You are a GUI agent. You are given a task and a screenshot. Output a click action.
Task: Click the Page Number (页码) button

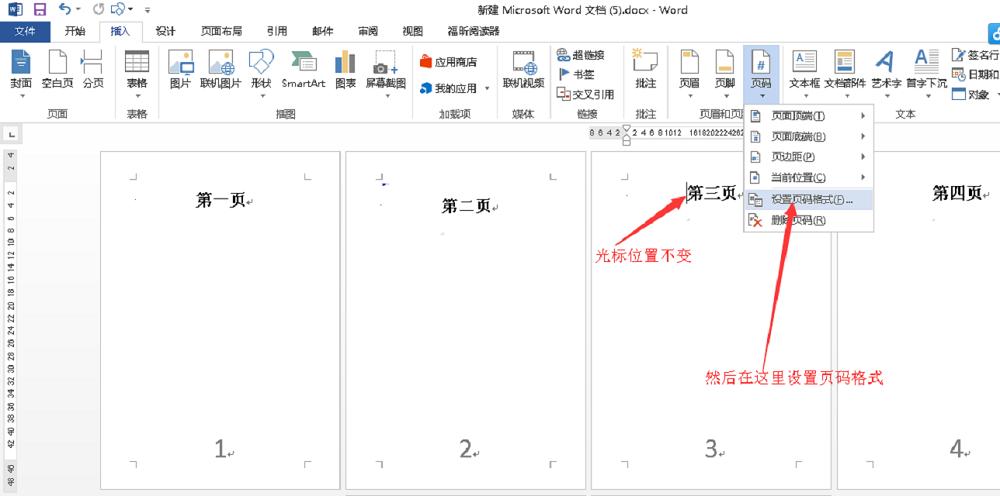[x=761, y=74]
